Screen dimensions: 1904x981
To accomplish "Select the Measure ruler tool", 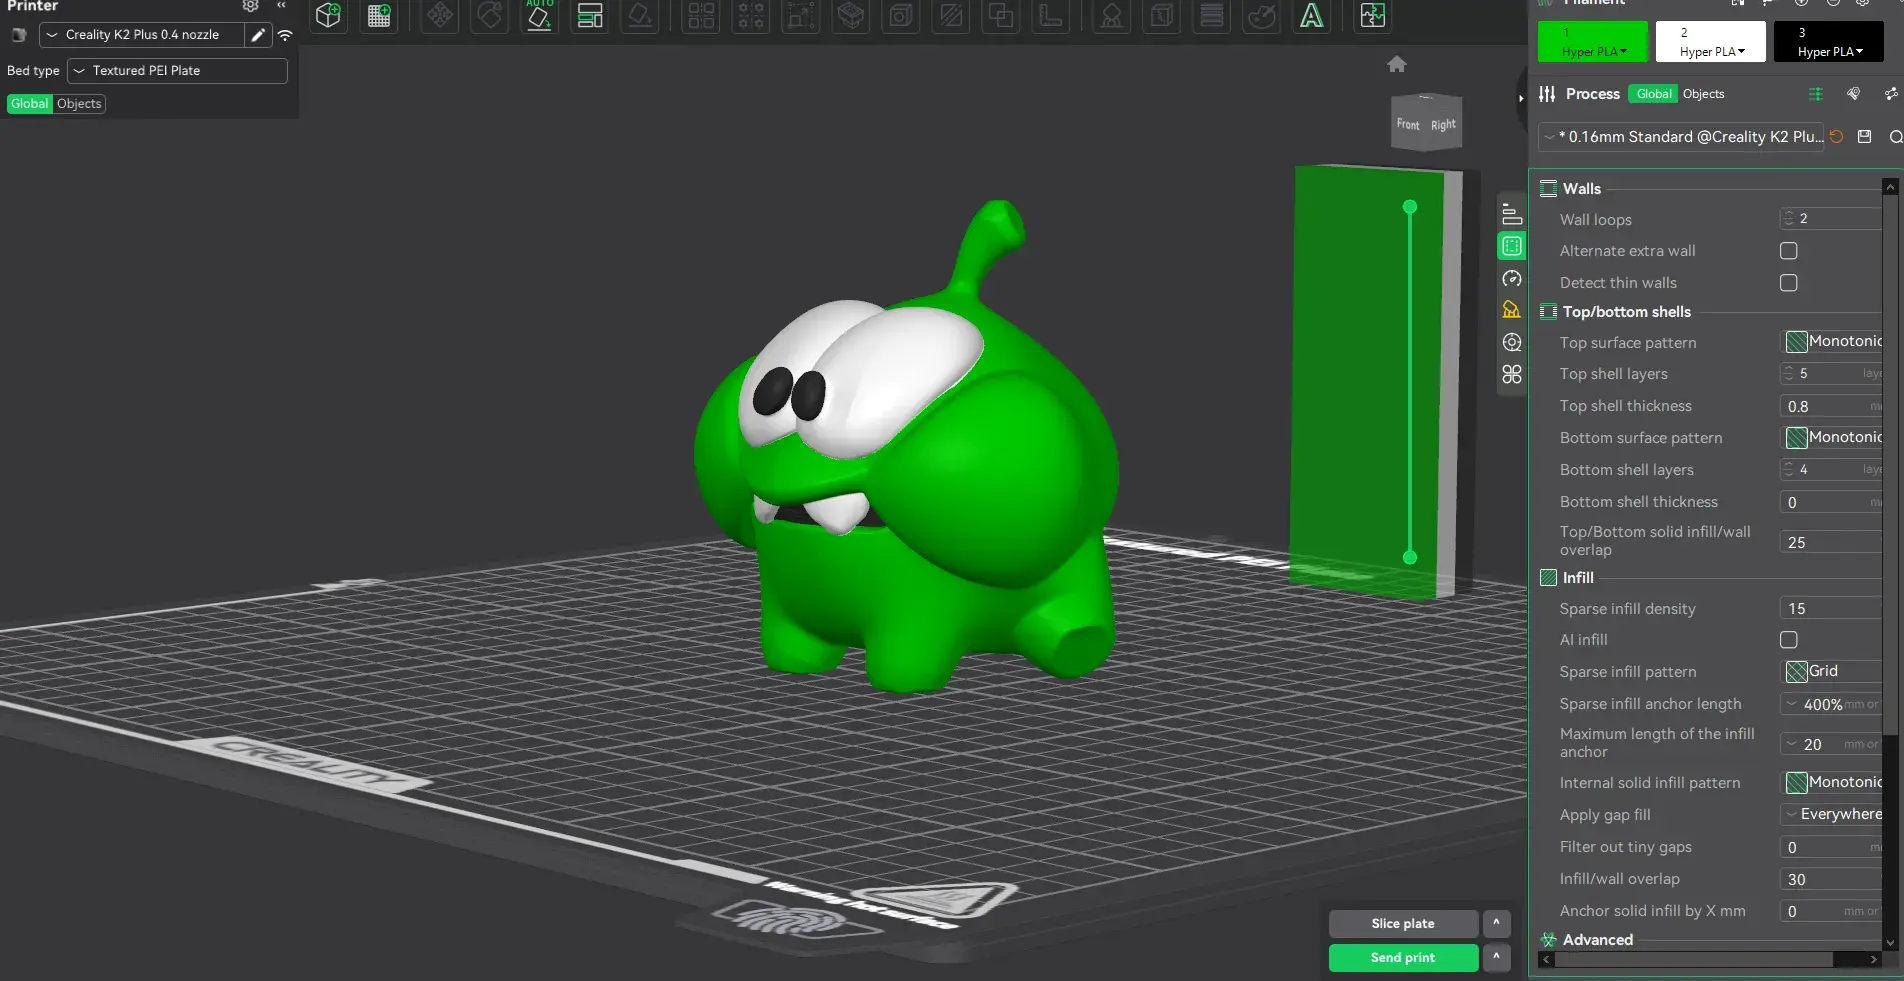I will coord(1051,15).
